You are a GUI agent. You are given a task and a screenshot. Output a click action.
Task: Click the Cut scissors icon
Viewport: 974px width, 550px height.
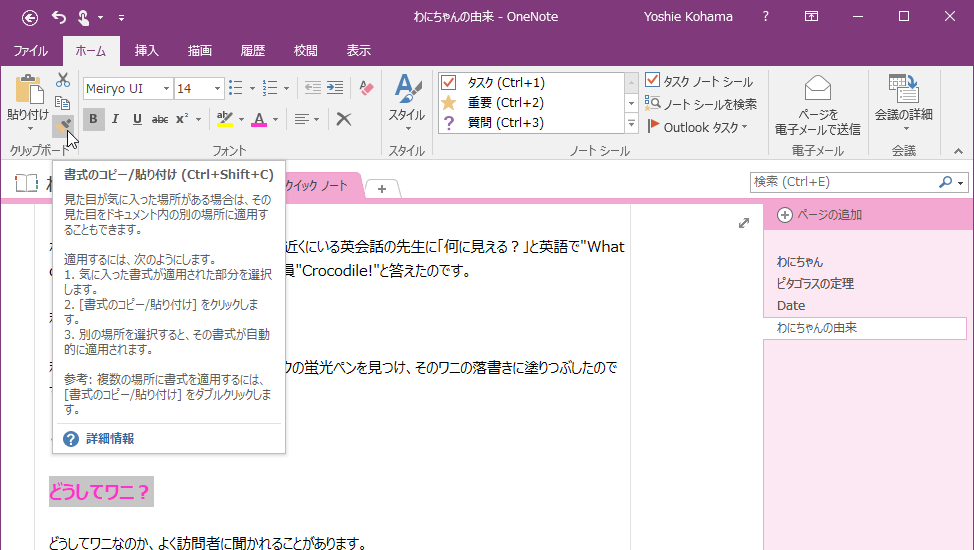coord(63,80)
